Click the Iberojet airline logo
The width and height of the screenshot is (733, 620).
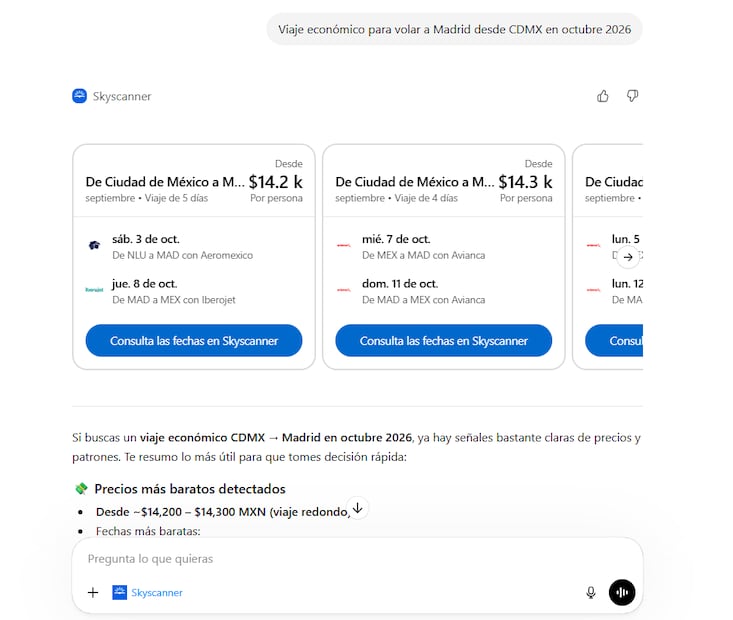point(94,290)
